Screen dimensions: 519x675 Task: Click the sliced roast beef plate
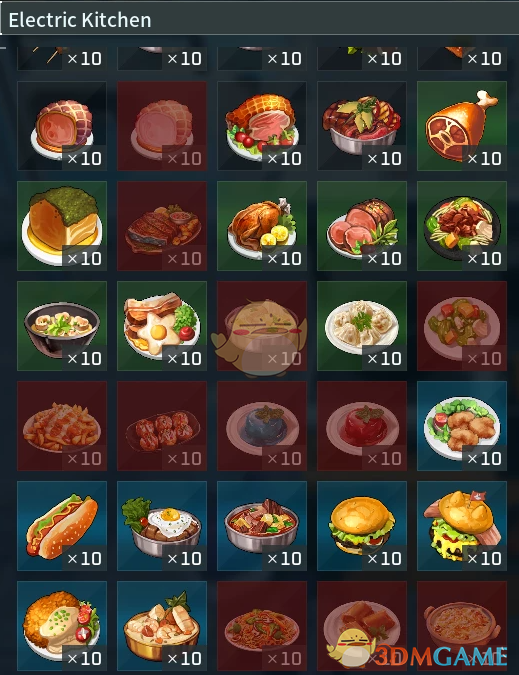click(x=362, y=226)
